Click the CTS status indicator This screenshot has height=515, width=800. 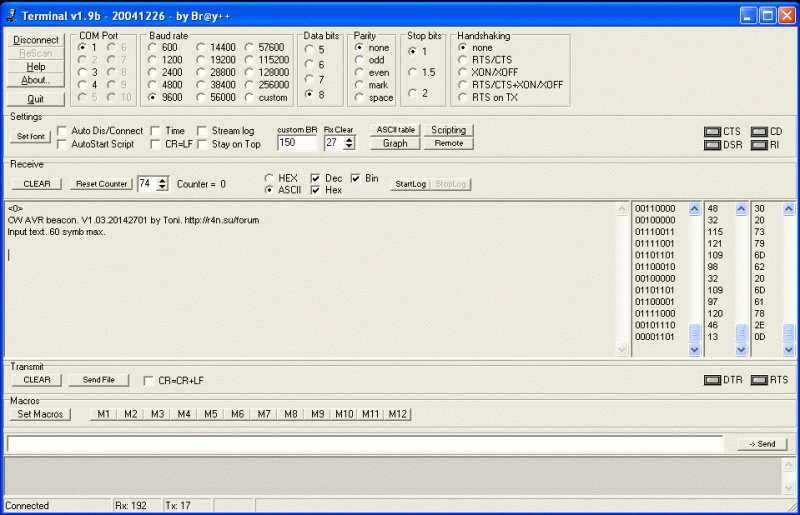click(712, 132)
